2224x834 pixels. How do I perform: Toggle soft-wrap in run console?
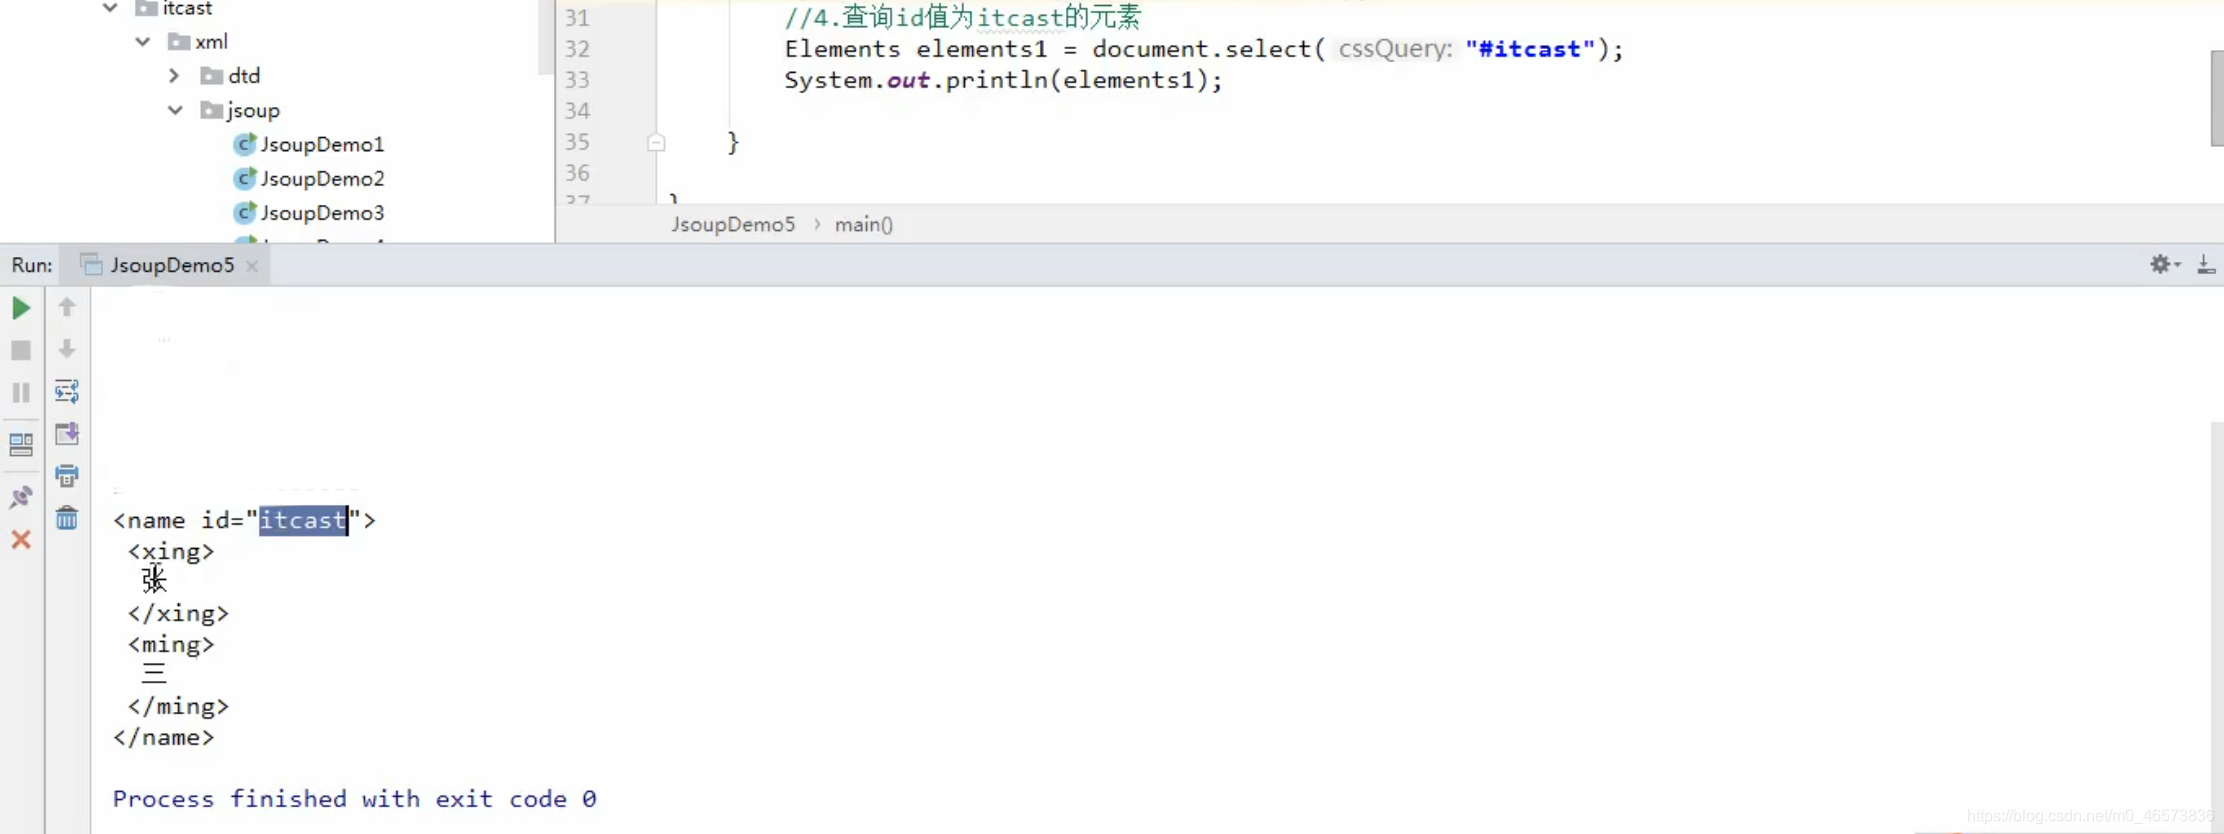(67, 391)
